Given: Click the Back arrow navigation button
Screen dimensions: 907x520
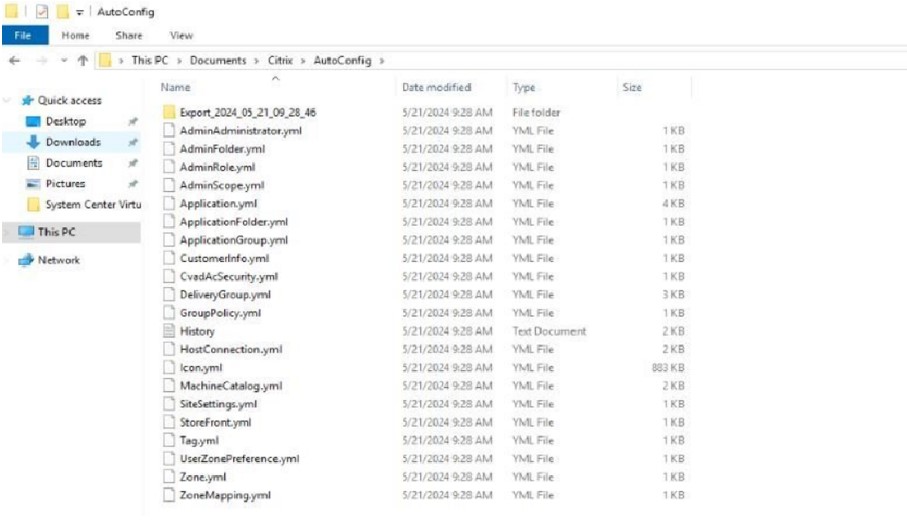Looking at the screenshot, I should point(15,61).
